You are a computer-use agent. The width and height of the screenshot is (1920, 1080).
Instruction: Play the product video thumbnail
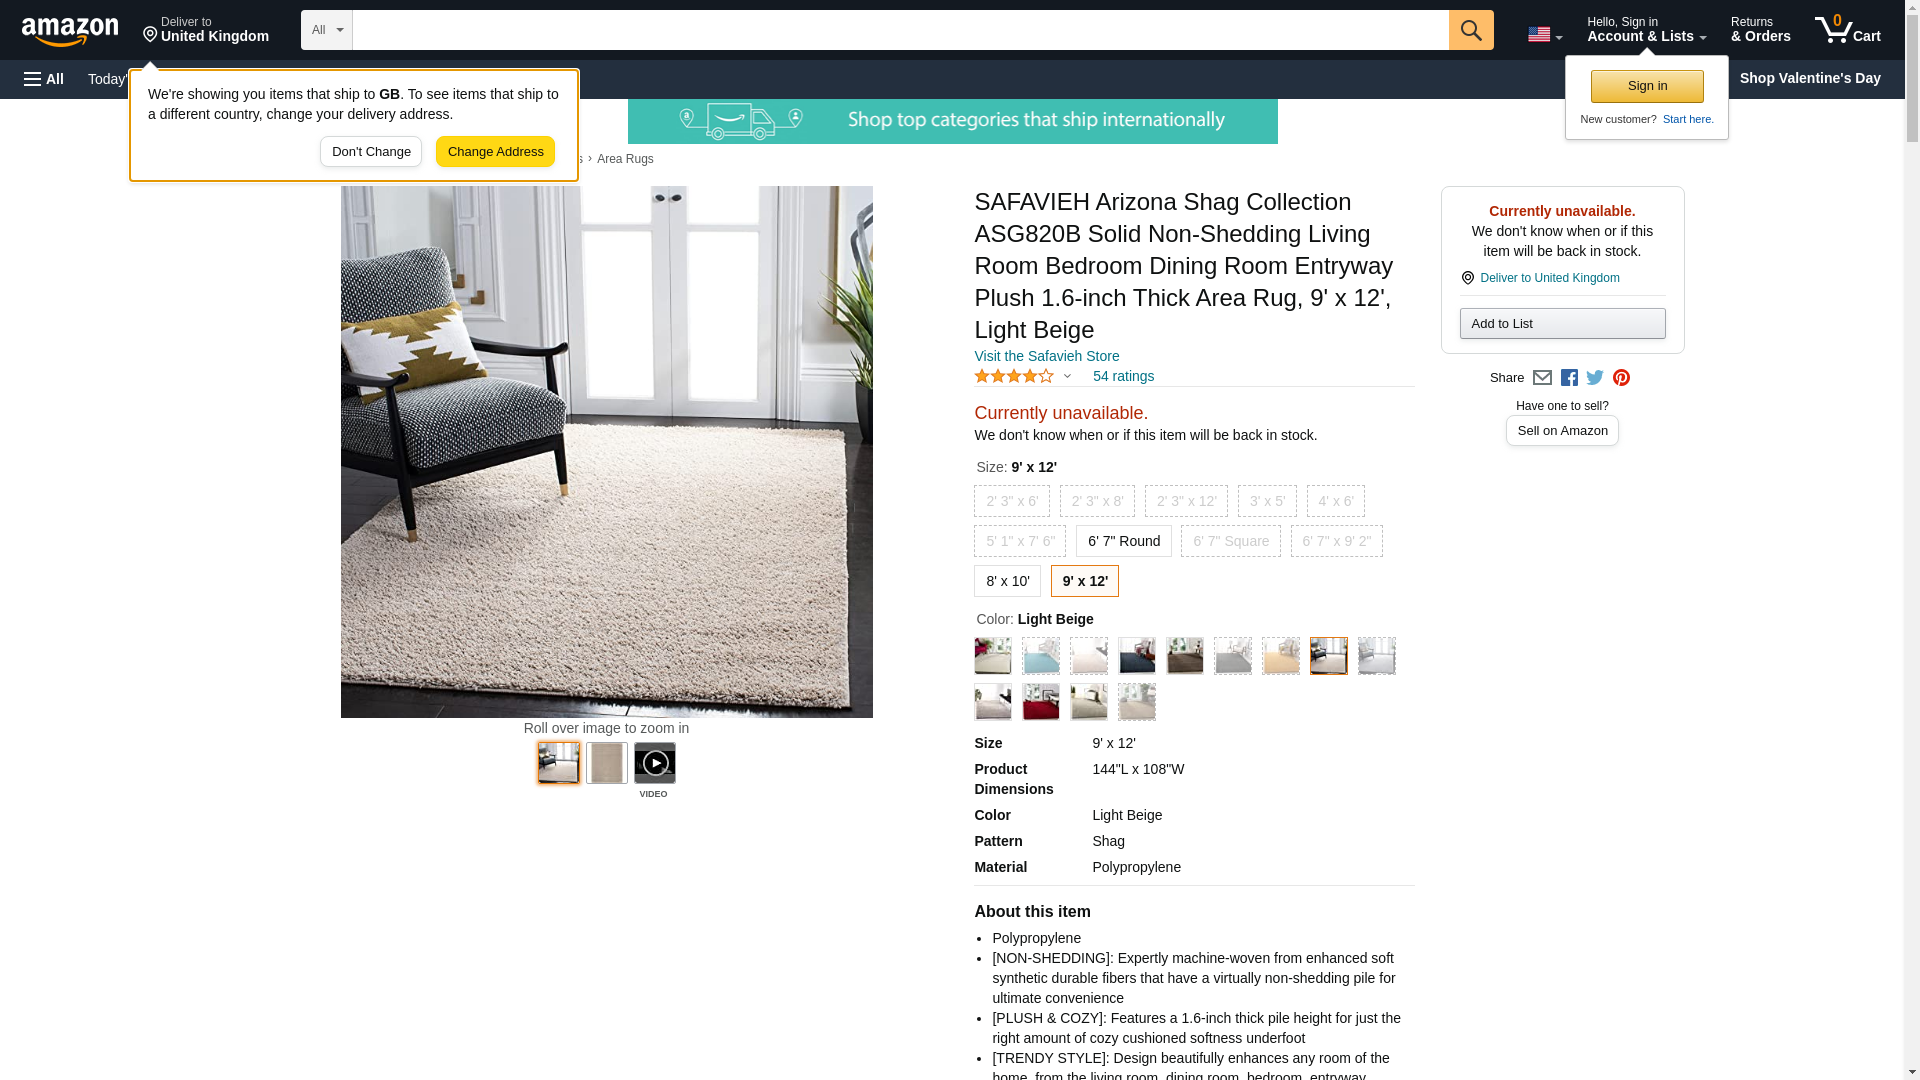coord(655,763)
